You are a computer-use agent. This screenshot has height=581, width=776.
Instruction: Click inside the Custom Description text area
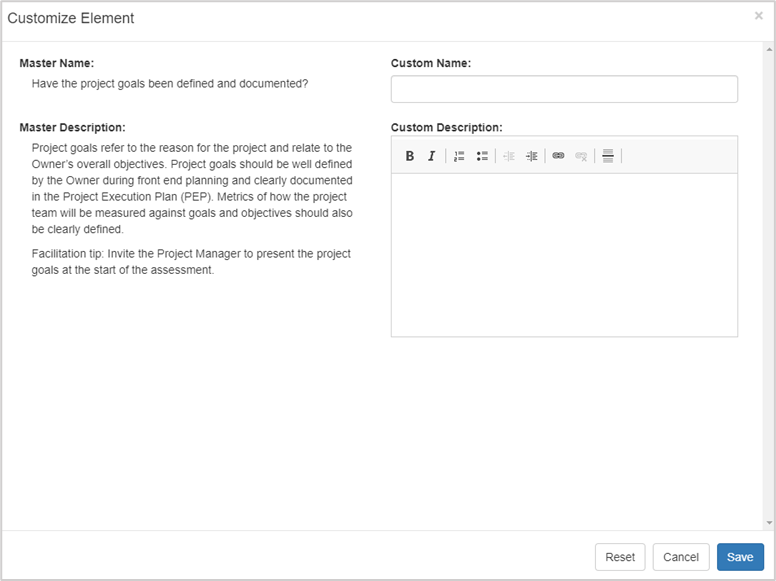[564, 254]
